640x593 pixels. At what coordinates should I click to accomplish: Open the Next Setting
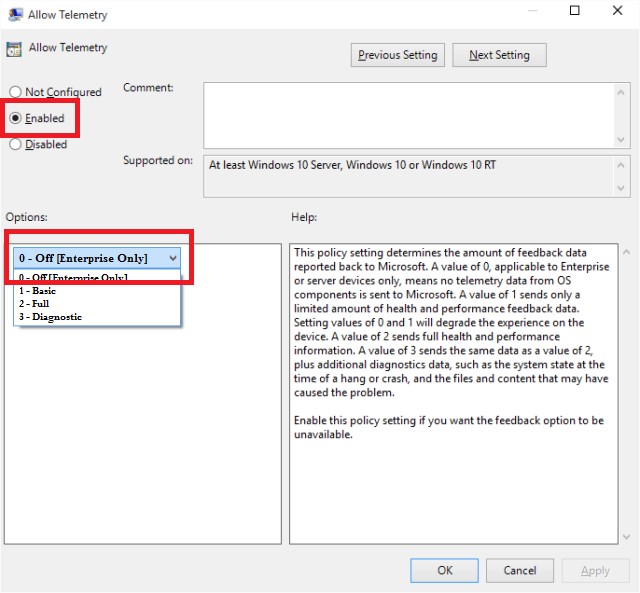(499, 55)
